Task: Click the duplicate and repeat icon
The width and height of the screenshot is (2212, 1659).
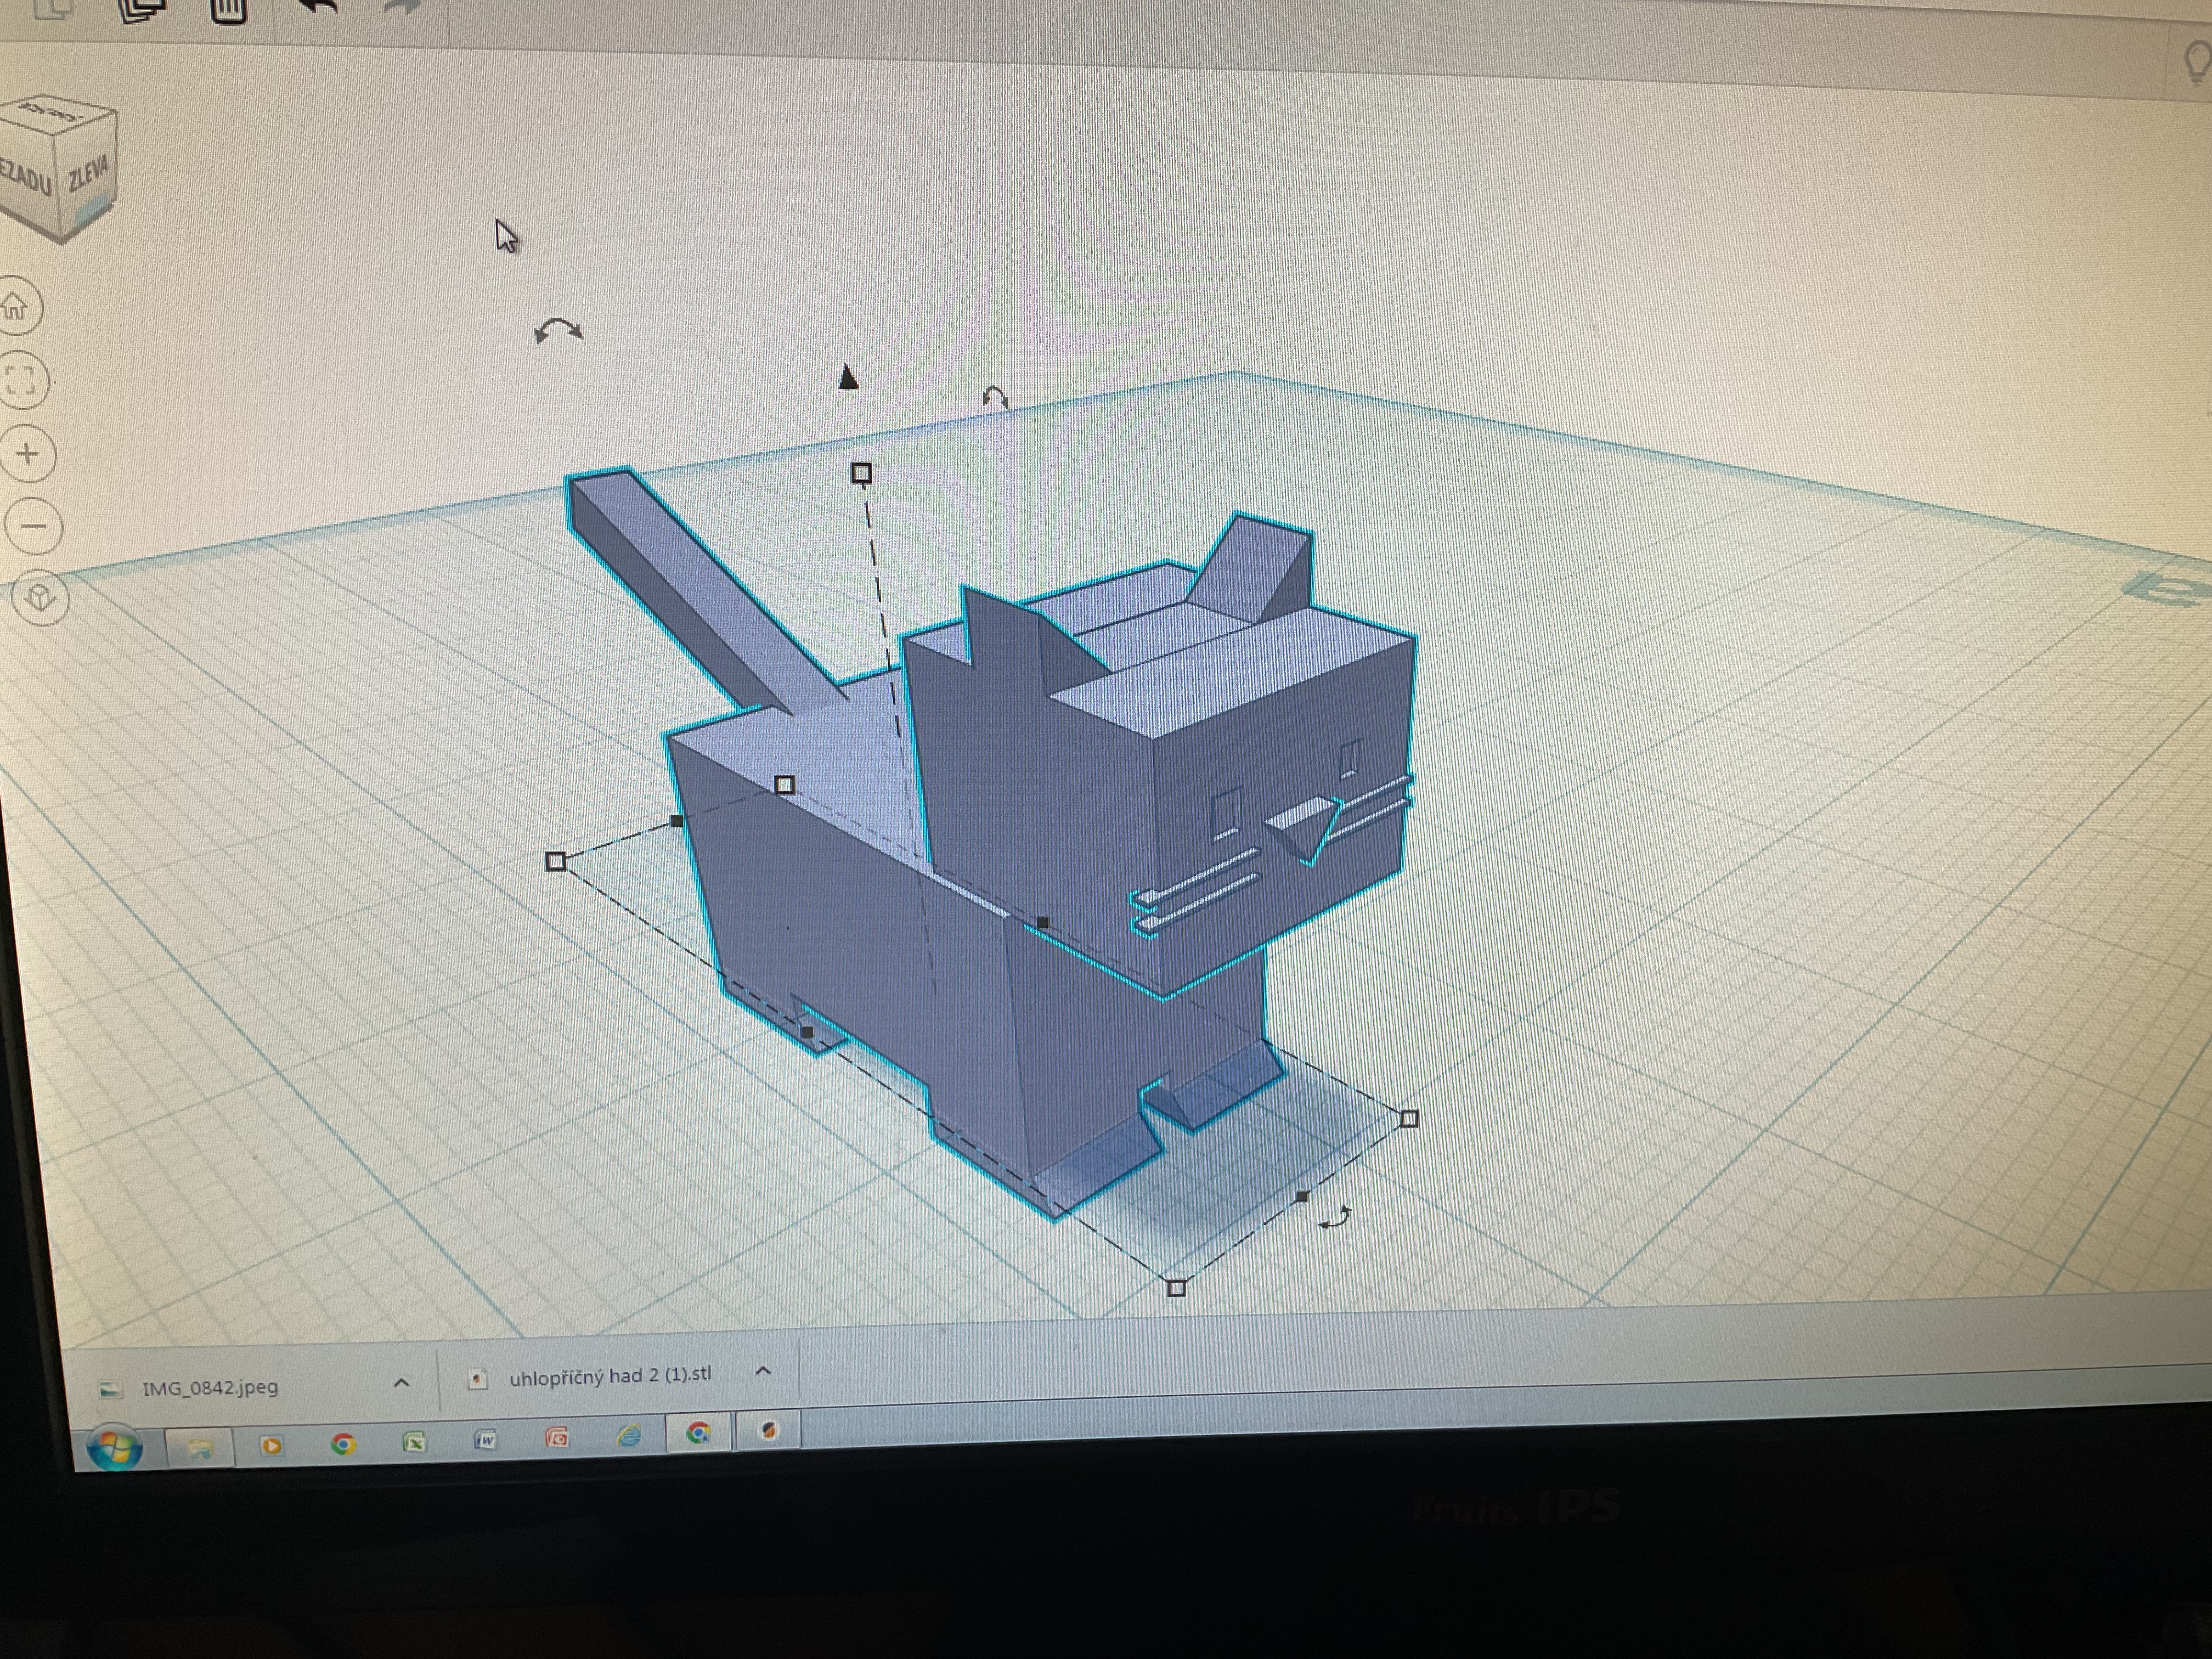Action: coord(142,9)
